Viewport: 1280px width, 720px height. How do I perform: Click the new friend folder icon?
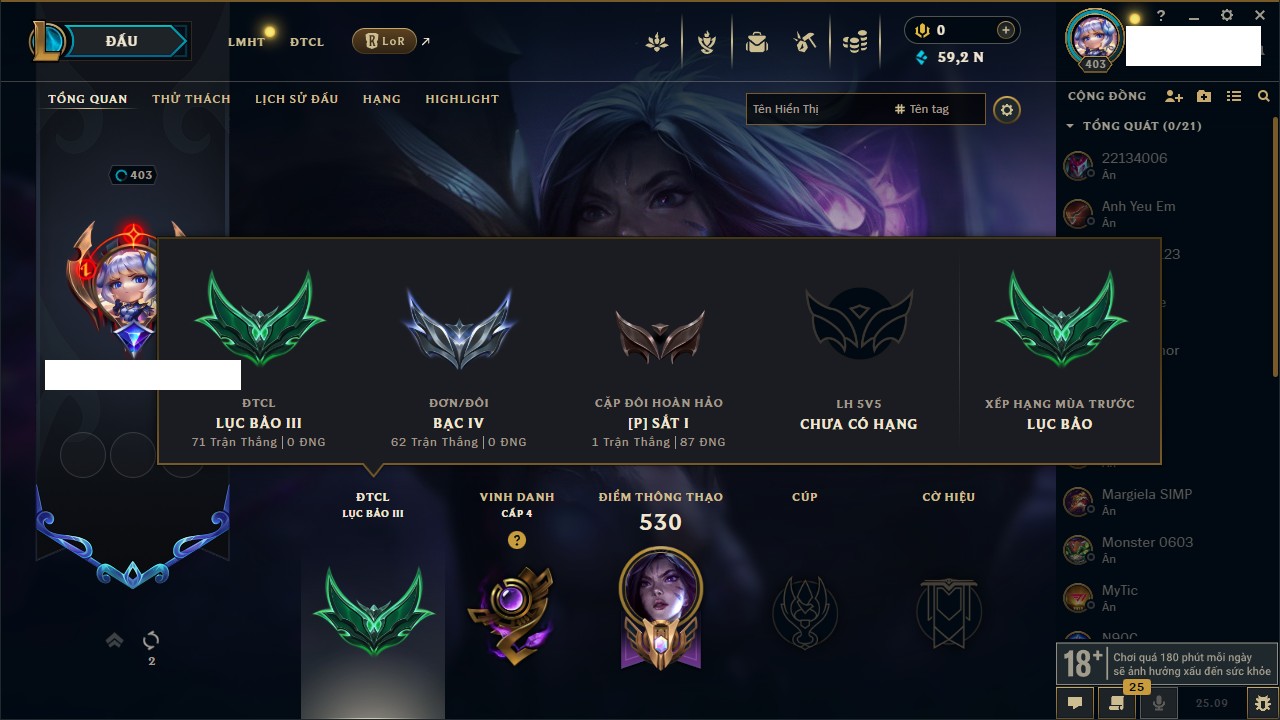click(1204, 96)
